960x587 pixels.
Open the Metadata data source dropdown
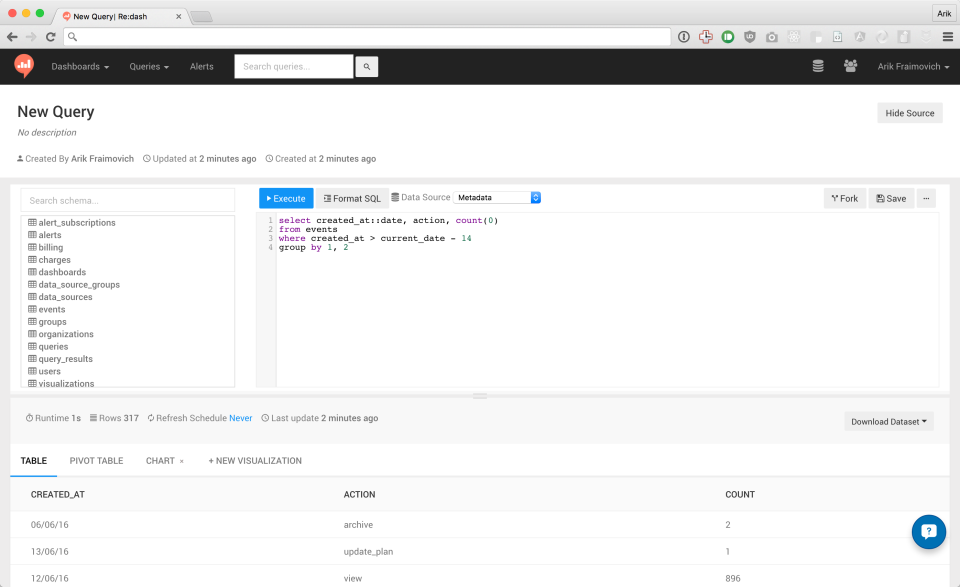click(x=497, y=197)
